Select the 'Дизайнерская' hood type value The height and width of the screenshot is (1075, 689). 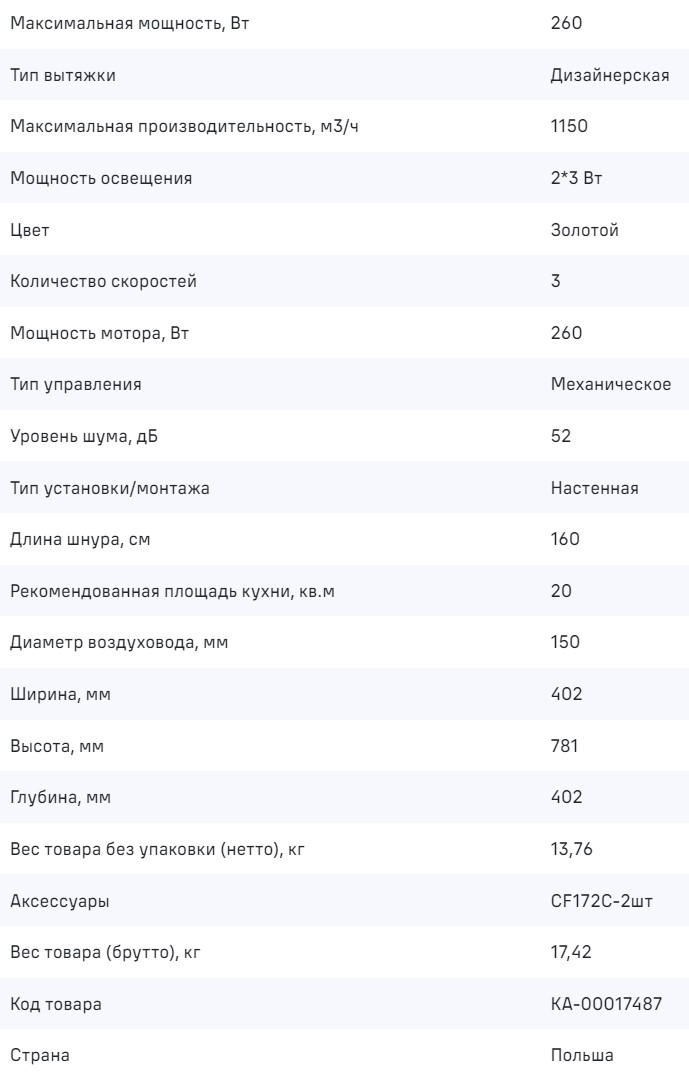[609, 75]
